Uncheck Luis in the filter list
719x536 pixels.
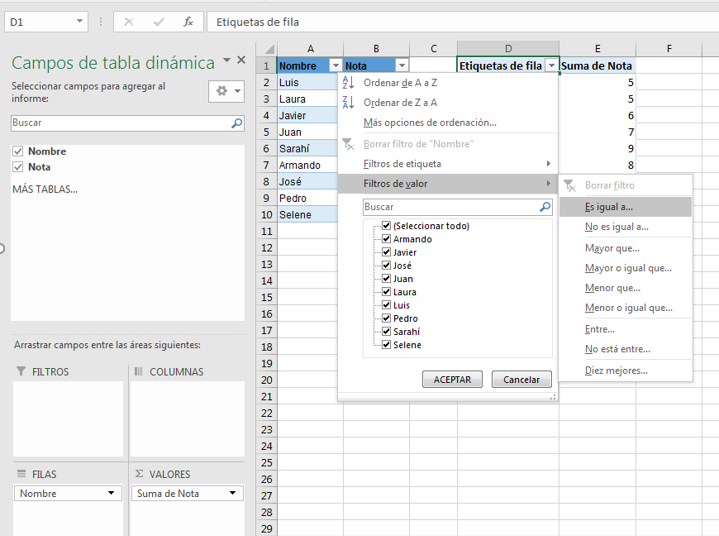(x=387, y=305)
